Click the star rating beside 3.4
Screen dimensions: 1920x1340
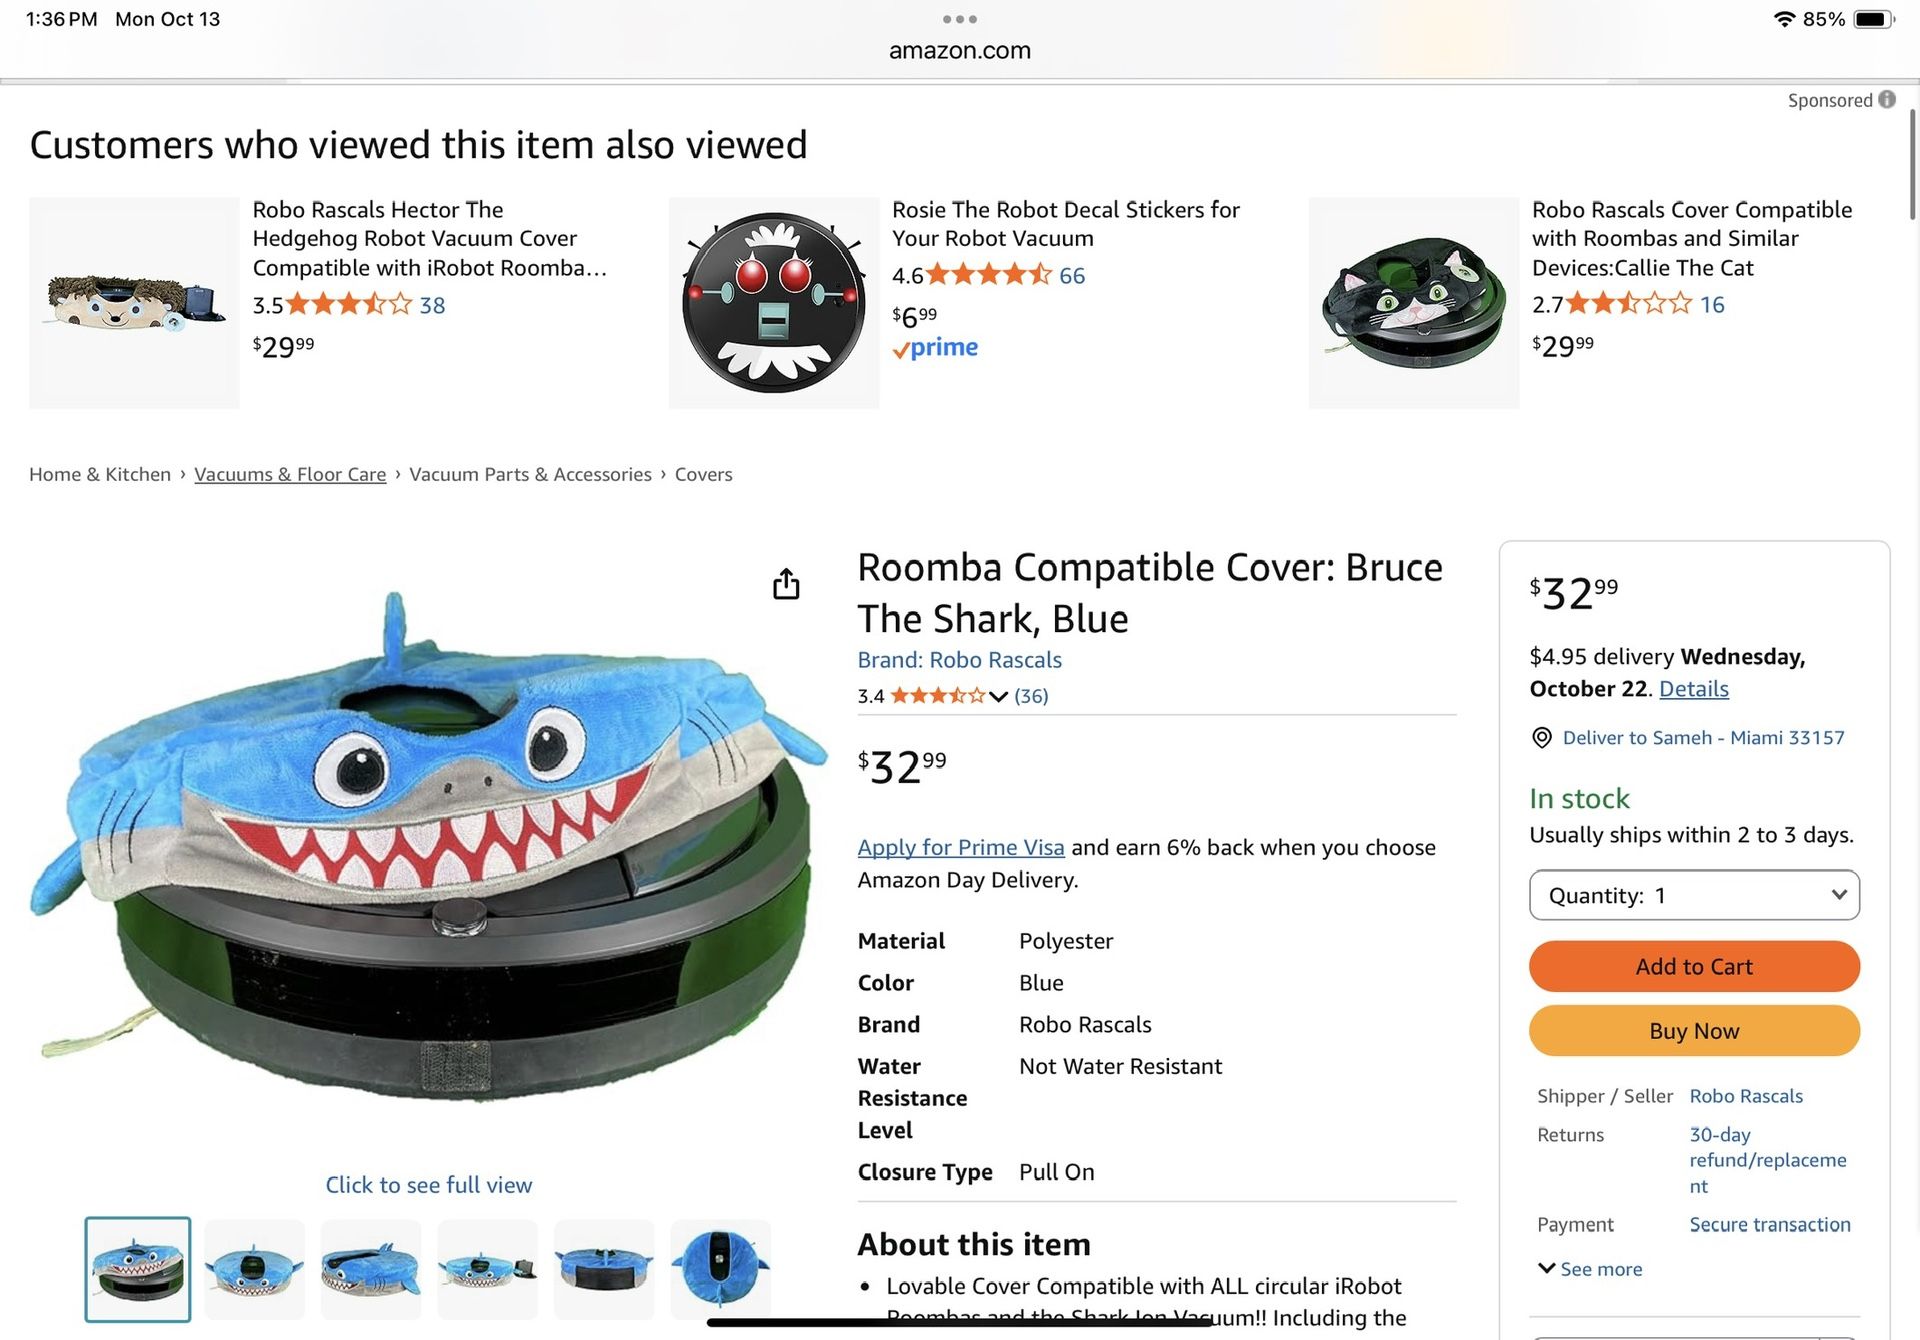click(937, 696)
